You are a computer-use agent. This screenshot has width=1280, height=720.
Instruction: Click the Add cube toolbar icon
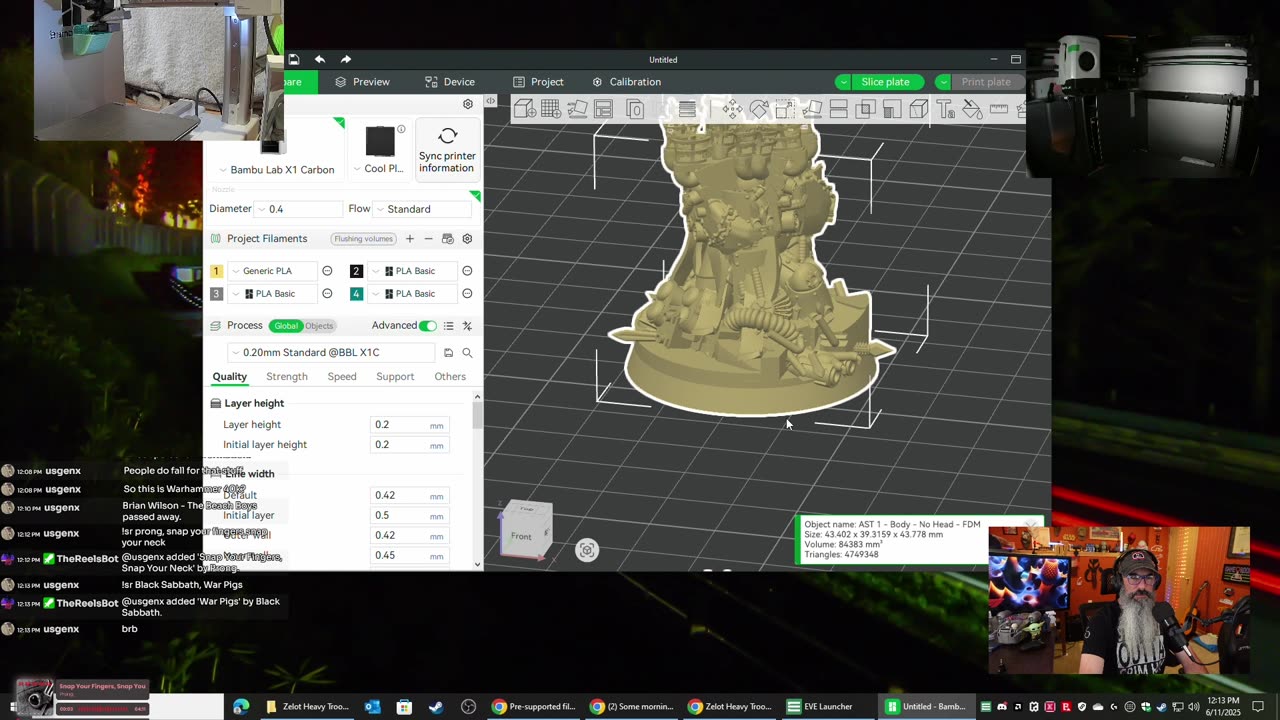[523, 109]
